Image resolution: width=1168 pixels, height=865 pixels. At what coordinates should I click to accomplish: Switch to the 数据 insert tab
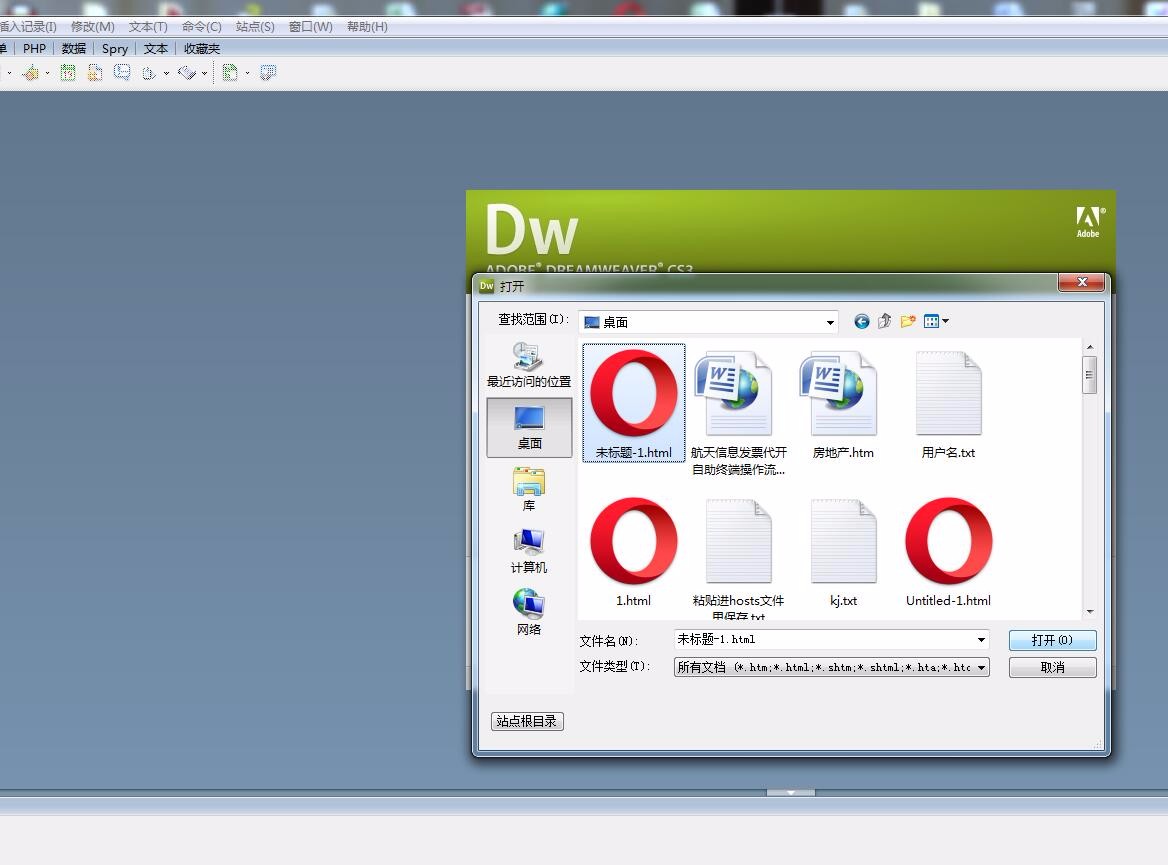click(74, 48)
